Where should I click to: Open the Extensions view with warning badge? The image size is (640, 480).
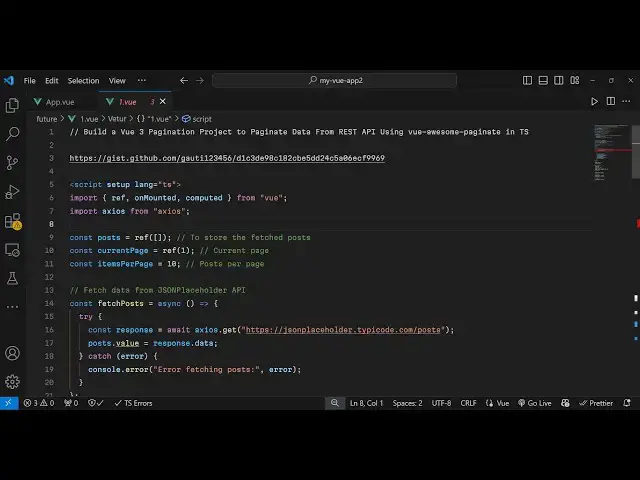(x=13, y=221)
